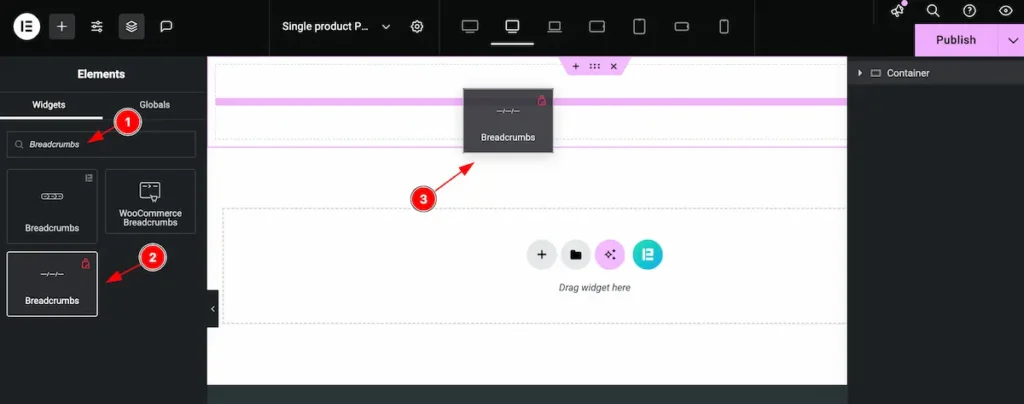Toggle the Structure layers icon

pos(131,27)
